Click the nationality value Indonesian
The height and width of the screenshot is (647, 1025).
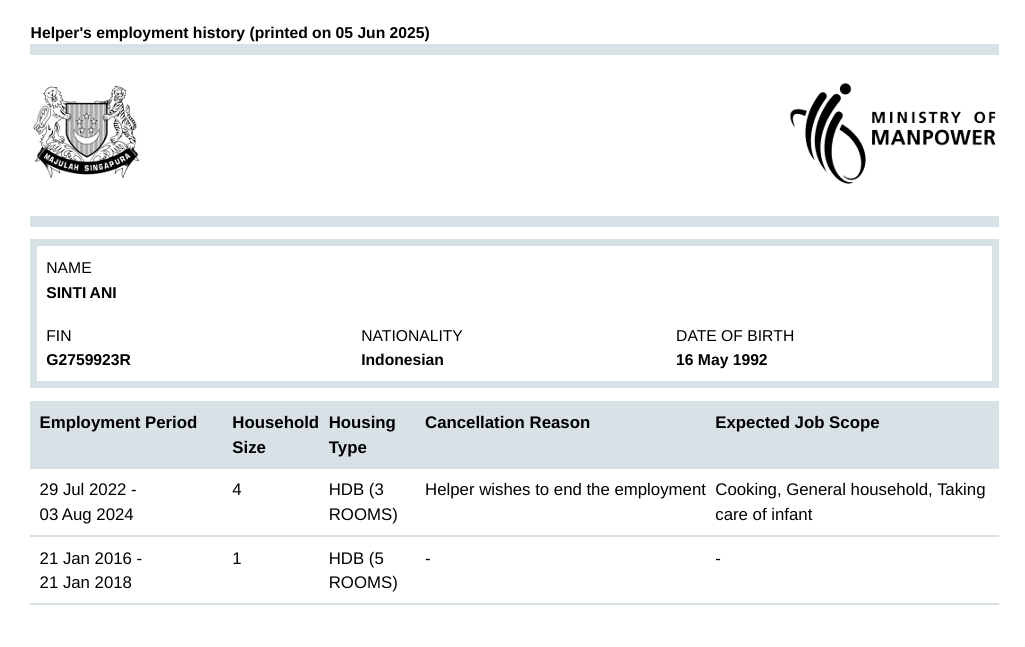pos(402,360)
